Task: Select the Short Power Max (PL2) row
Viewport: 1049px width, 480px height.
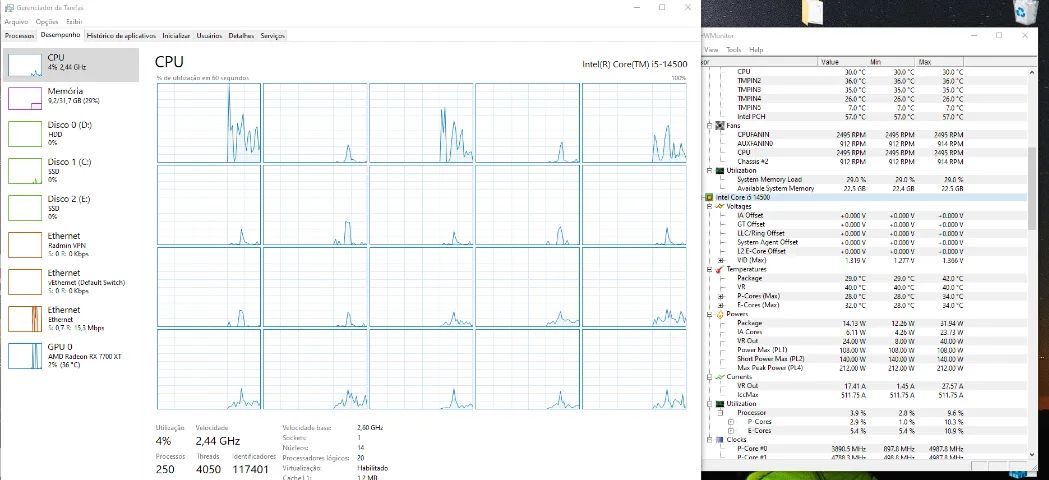Action: (864, 359)
